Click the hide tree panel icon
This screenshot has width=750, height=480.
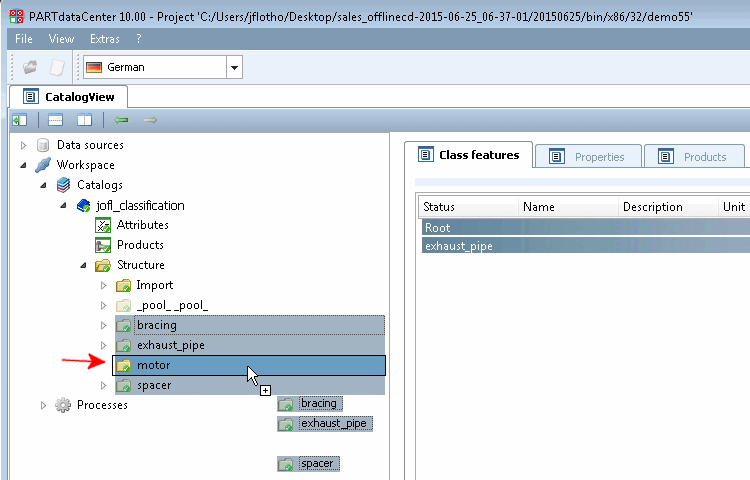(x=20, y=120)
